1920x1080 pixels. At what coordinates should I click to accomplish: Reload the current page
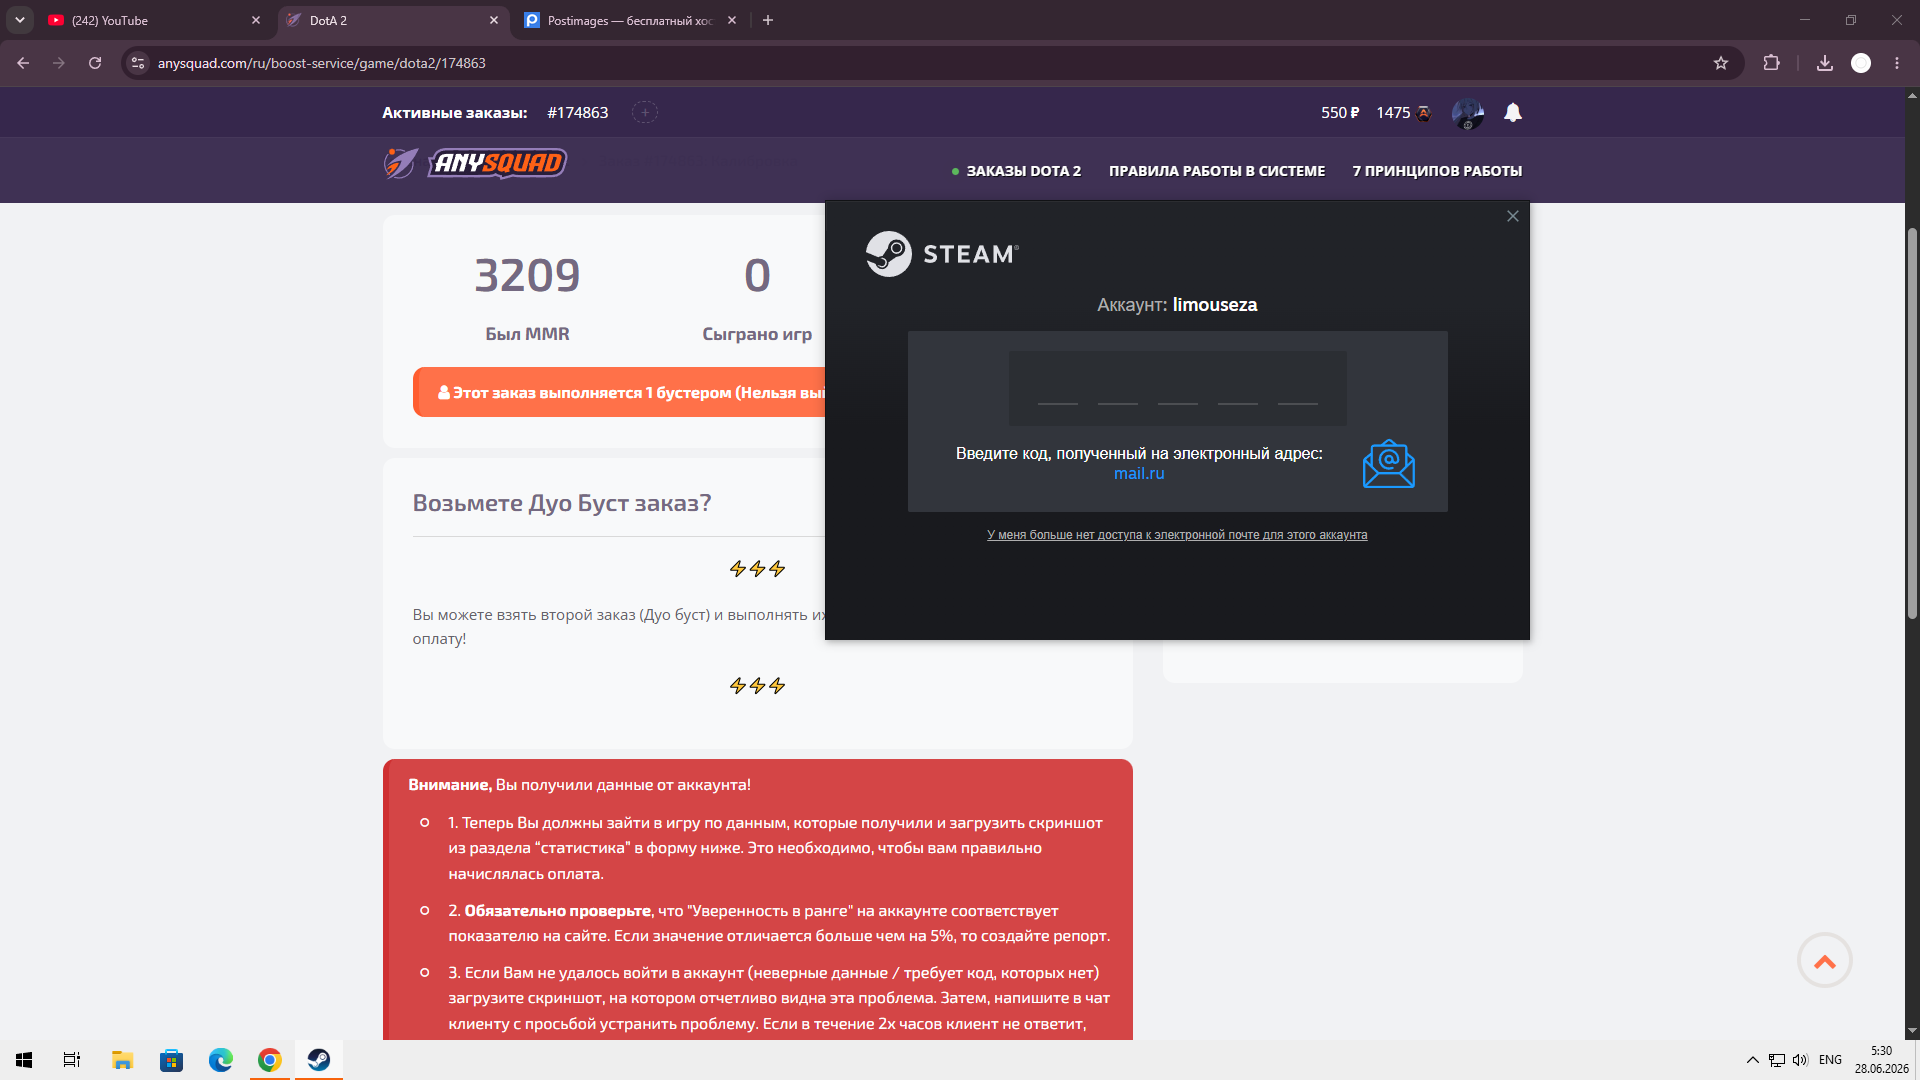coord(95,63)
